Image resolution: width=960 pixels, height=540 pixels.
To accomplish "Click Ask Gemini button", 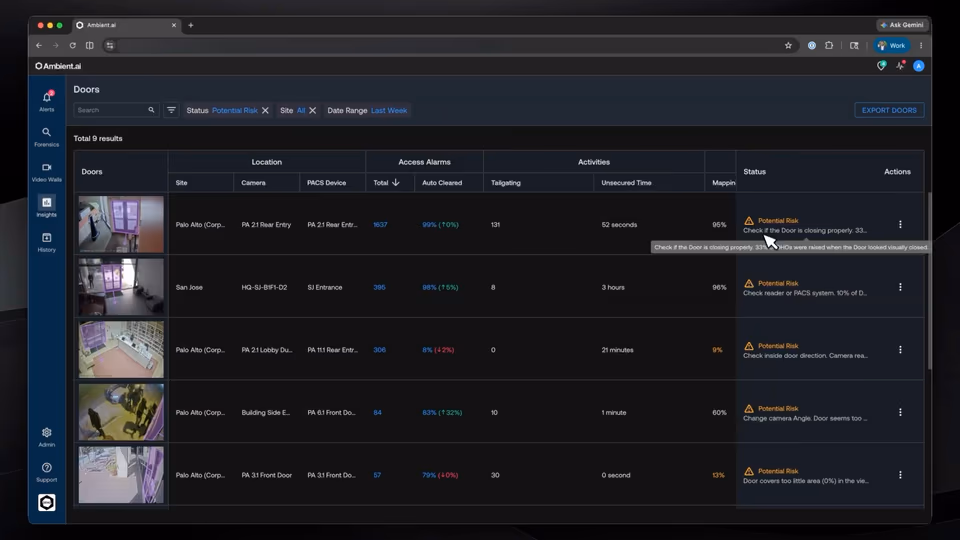I will pos(902,25).
